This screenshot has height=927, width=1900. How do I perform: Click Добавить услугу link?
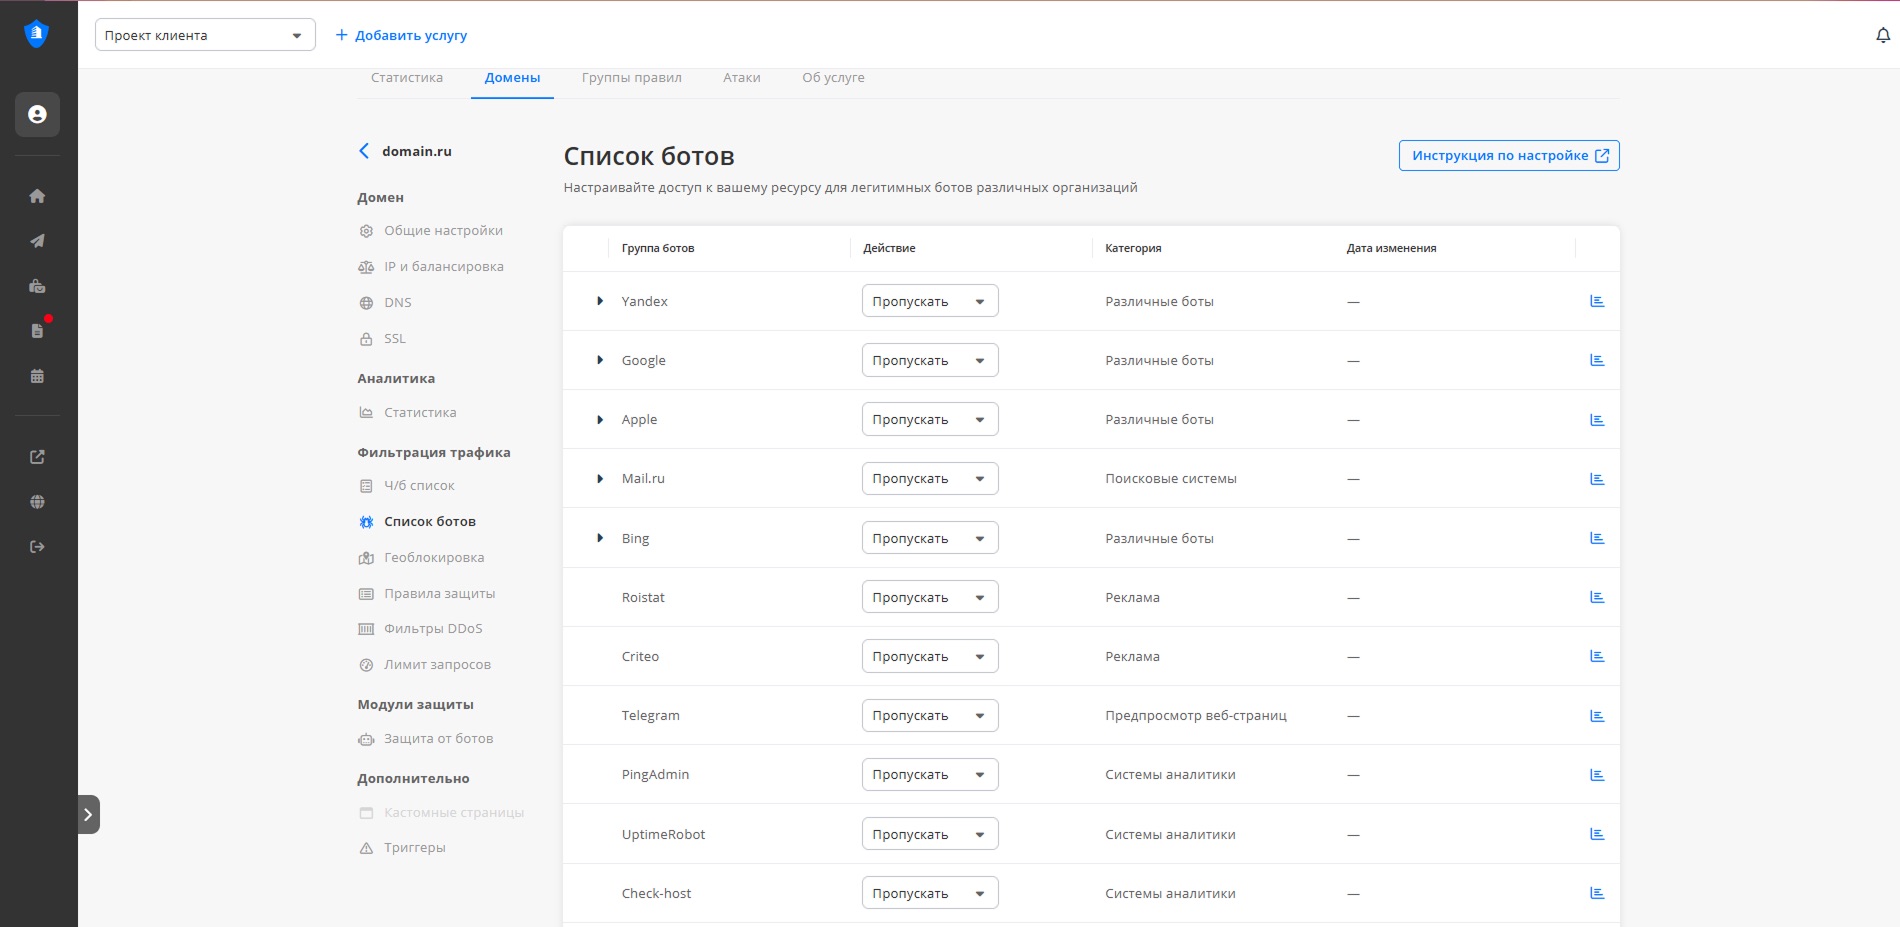401,35
